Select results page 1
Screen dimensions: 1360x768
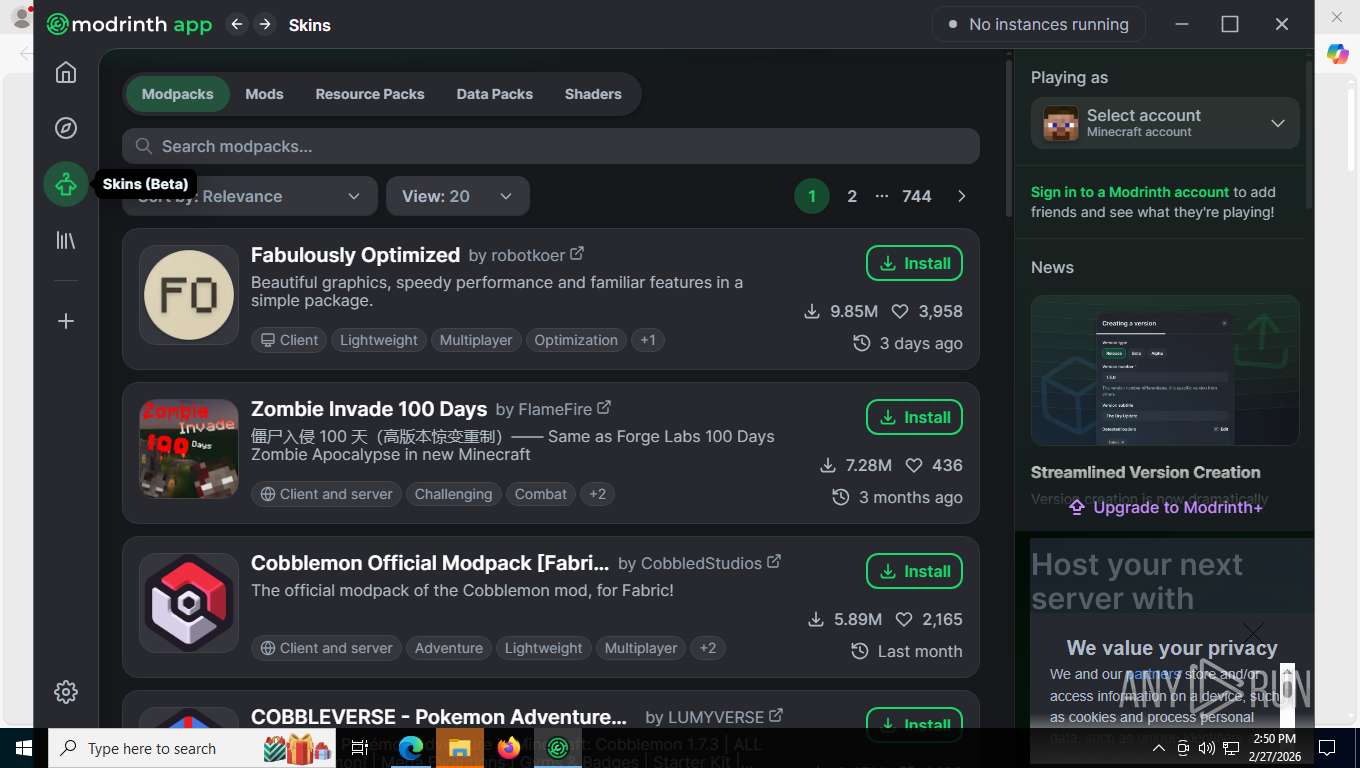(812, 196)
